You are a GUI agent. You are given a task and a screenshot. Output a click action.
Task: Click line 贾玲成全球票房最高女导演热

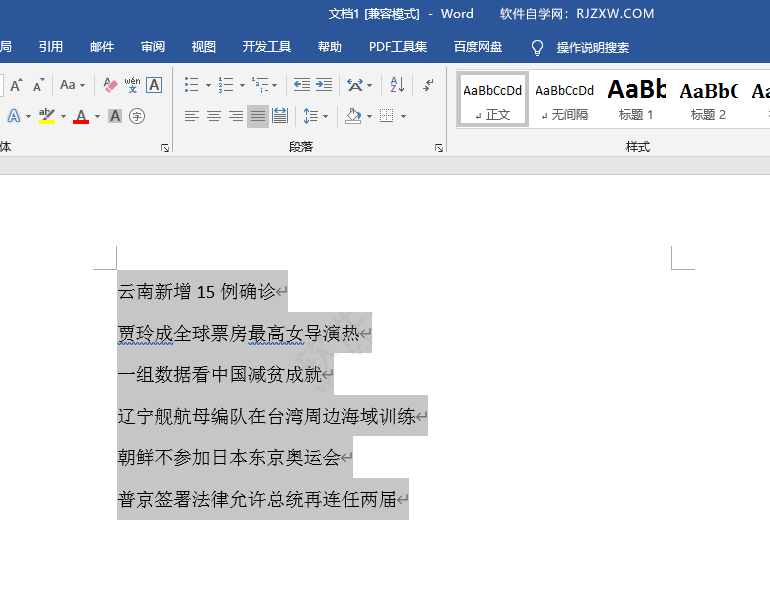[239, 333]
